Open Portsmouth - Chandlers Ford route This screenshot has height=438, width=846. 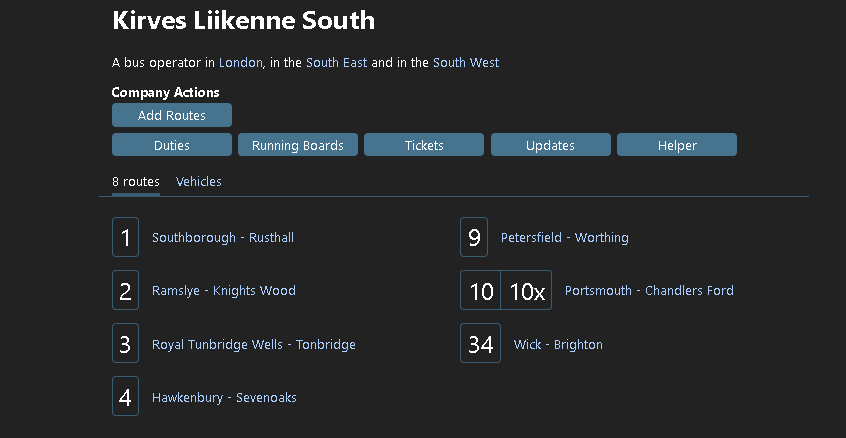click(649, 290)
